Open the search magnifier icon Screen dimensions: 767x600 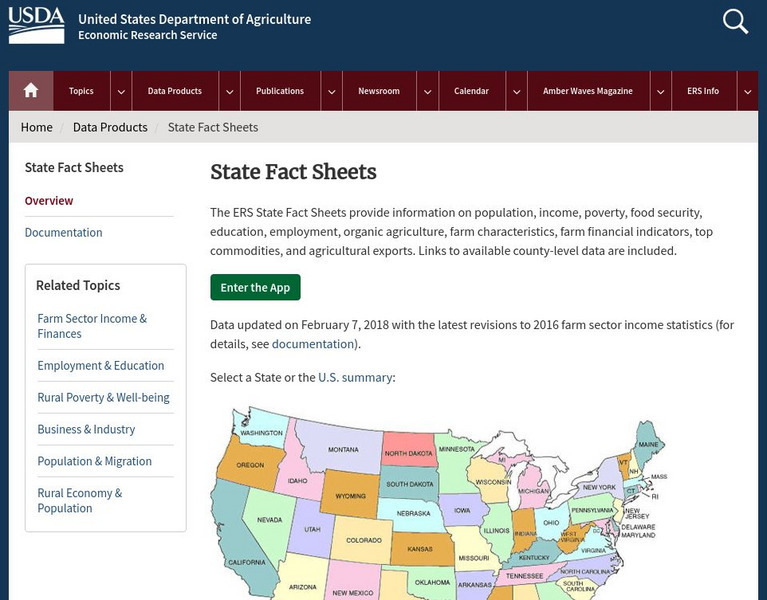[735, 22]
